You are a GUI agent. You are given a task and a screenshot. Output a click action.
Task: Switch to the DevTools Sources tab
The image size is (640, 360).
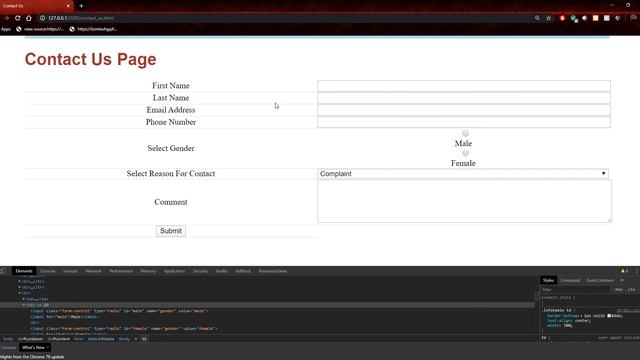[70, 271]
